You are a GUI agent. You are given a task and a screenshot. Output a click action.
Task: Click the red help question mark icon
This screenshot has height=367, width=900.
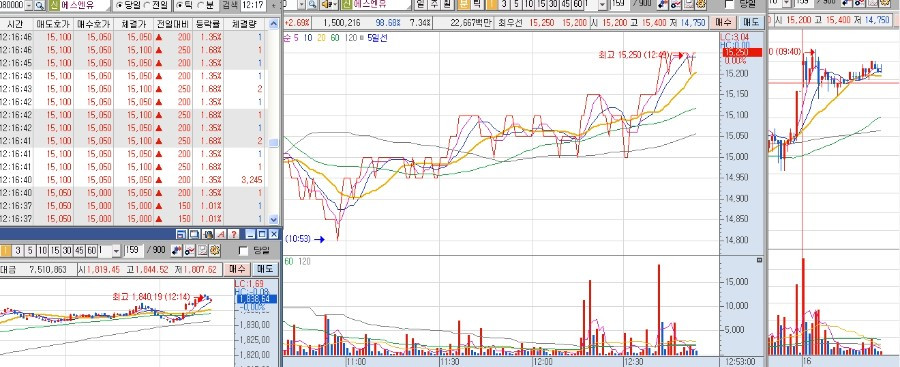[234, 234]
